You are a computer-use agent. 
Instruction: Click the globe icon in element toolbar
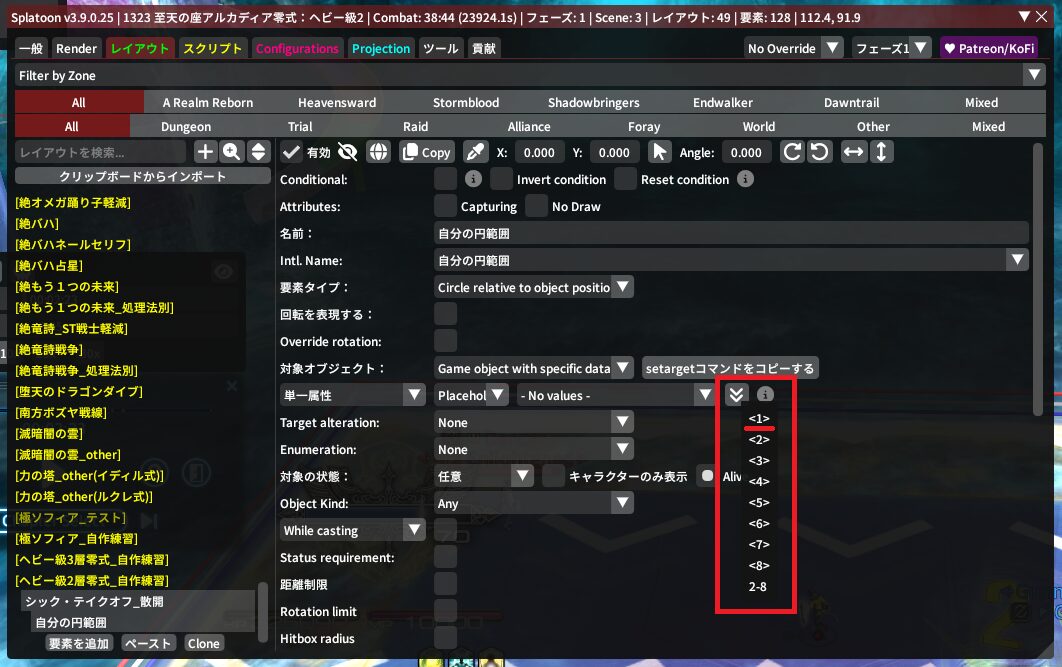[378, 152]
